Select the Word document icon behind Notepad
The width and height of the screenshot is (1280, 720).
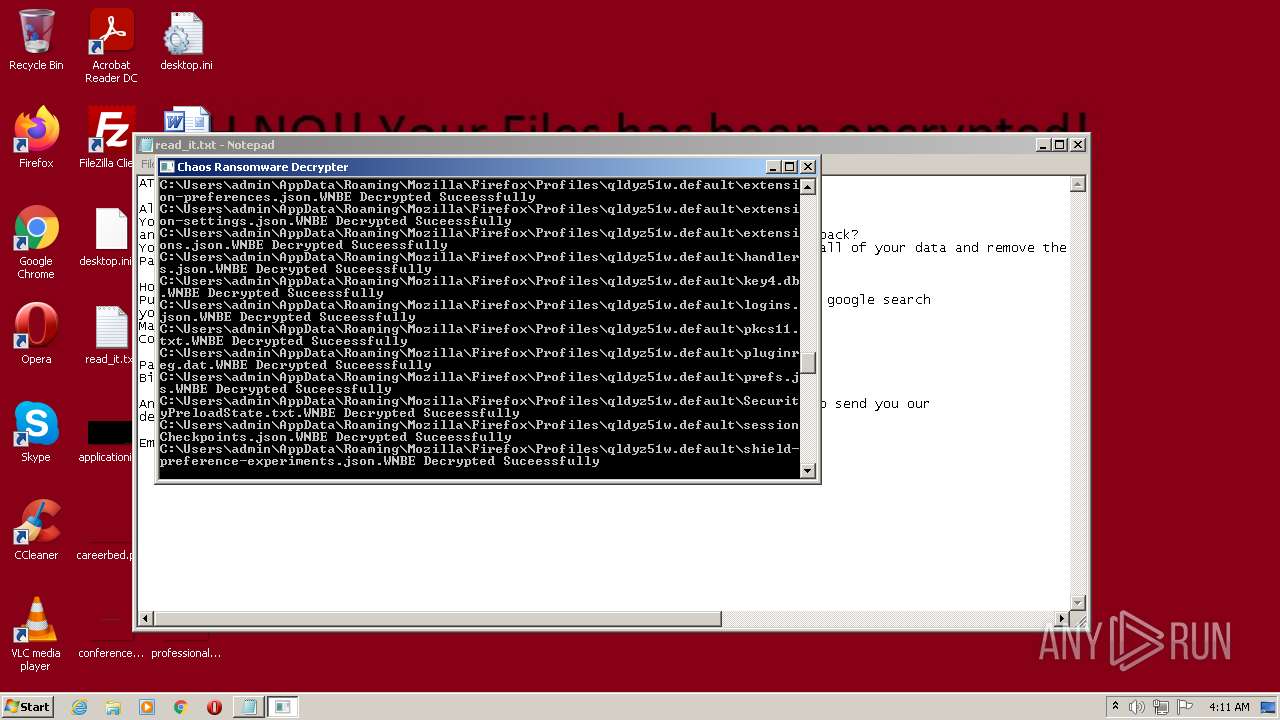tap(186, 121)
